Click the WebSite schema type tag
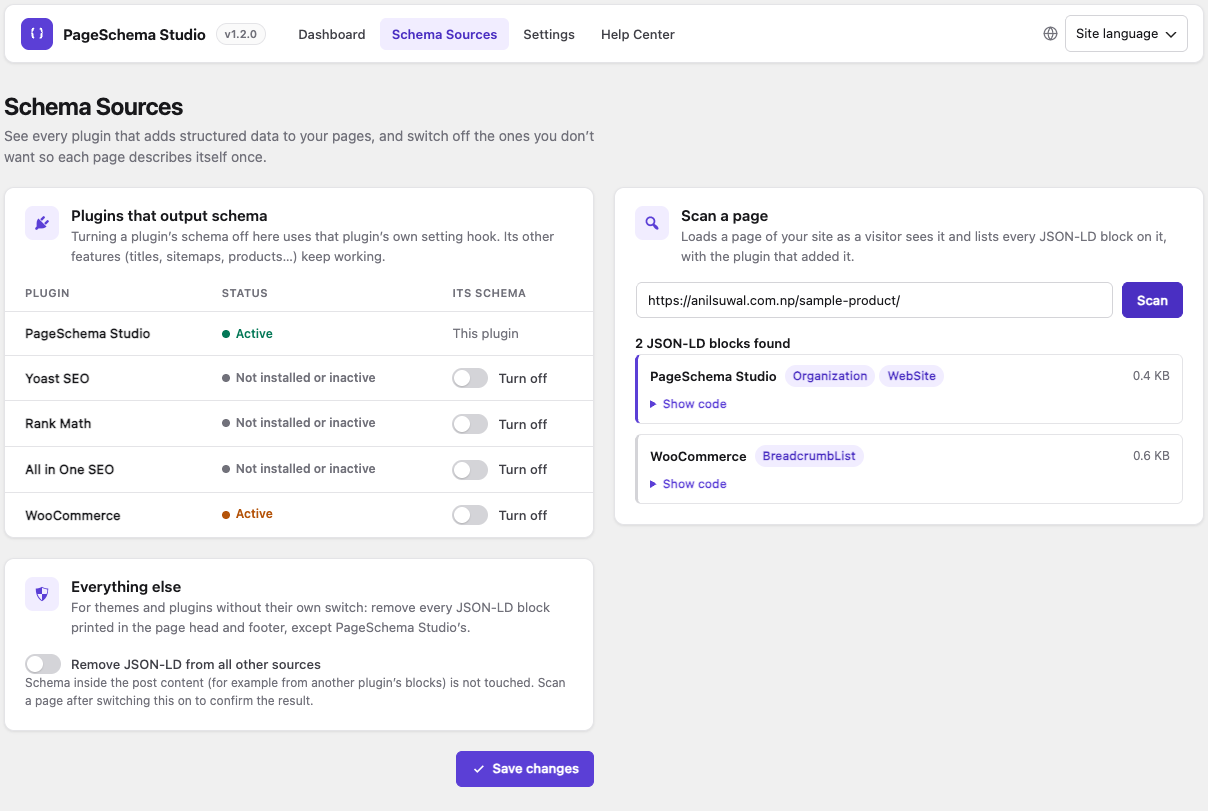Image resolution: width=1208 pixels, height=811 pixels. (x=912, y=376)
